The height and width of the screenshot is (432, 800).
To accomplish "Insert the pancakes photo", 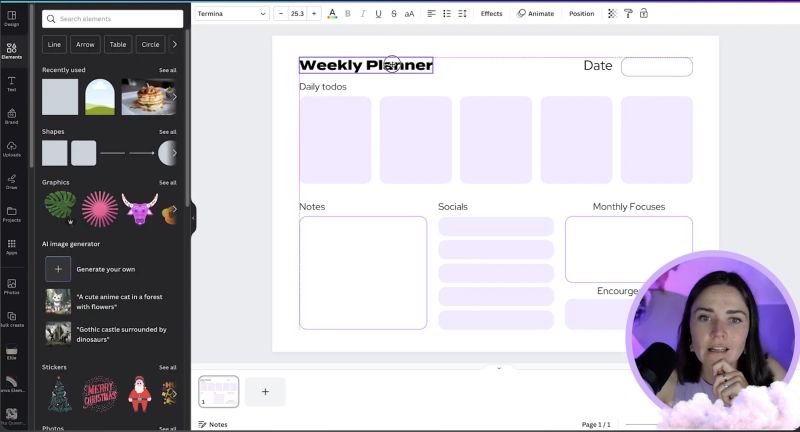I will pos(148,97).
